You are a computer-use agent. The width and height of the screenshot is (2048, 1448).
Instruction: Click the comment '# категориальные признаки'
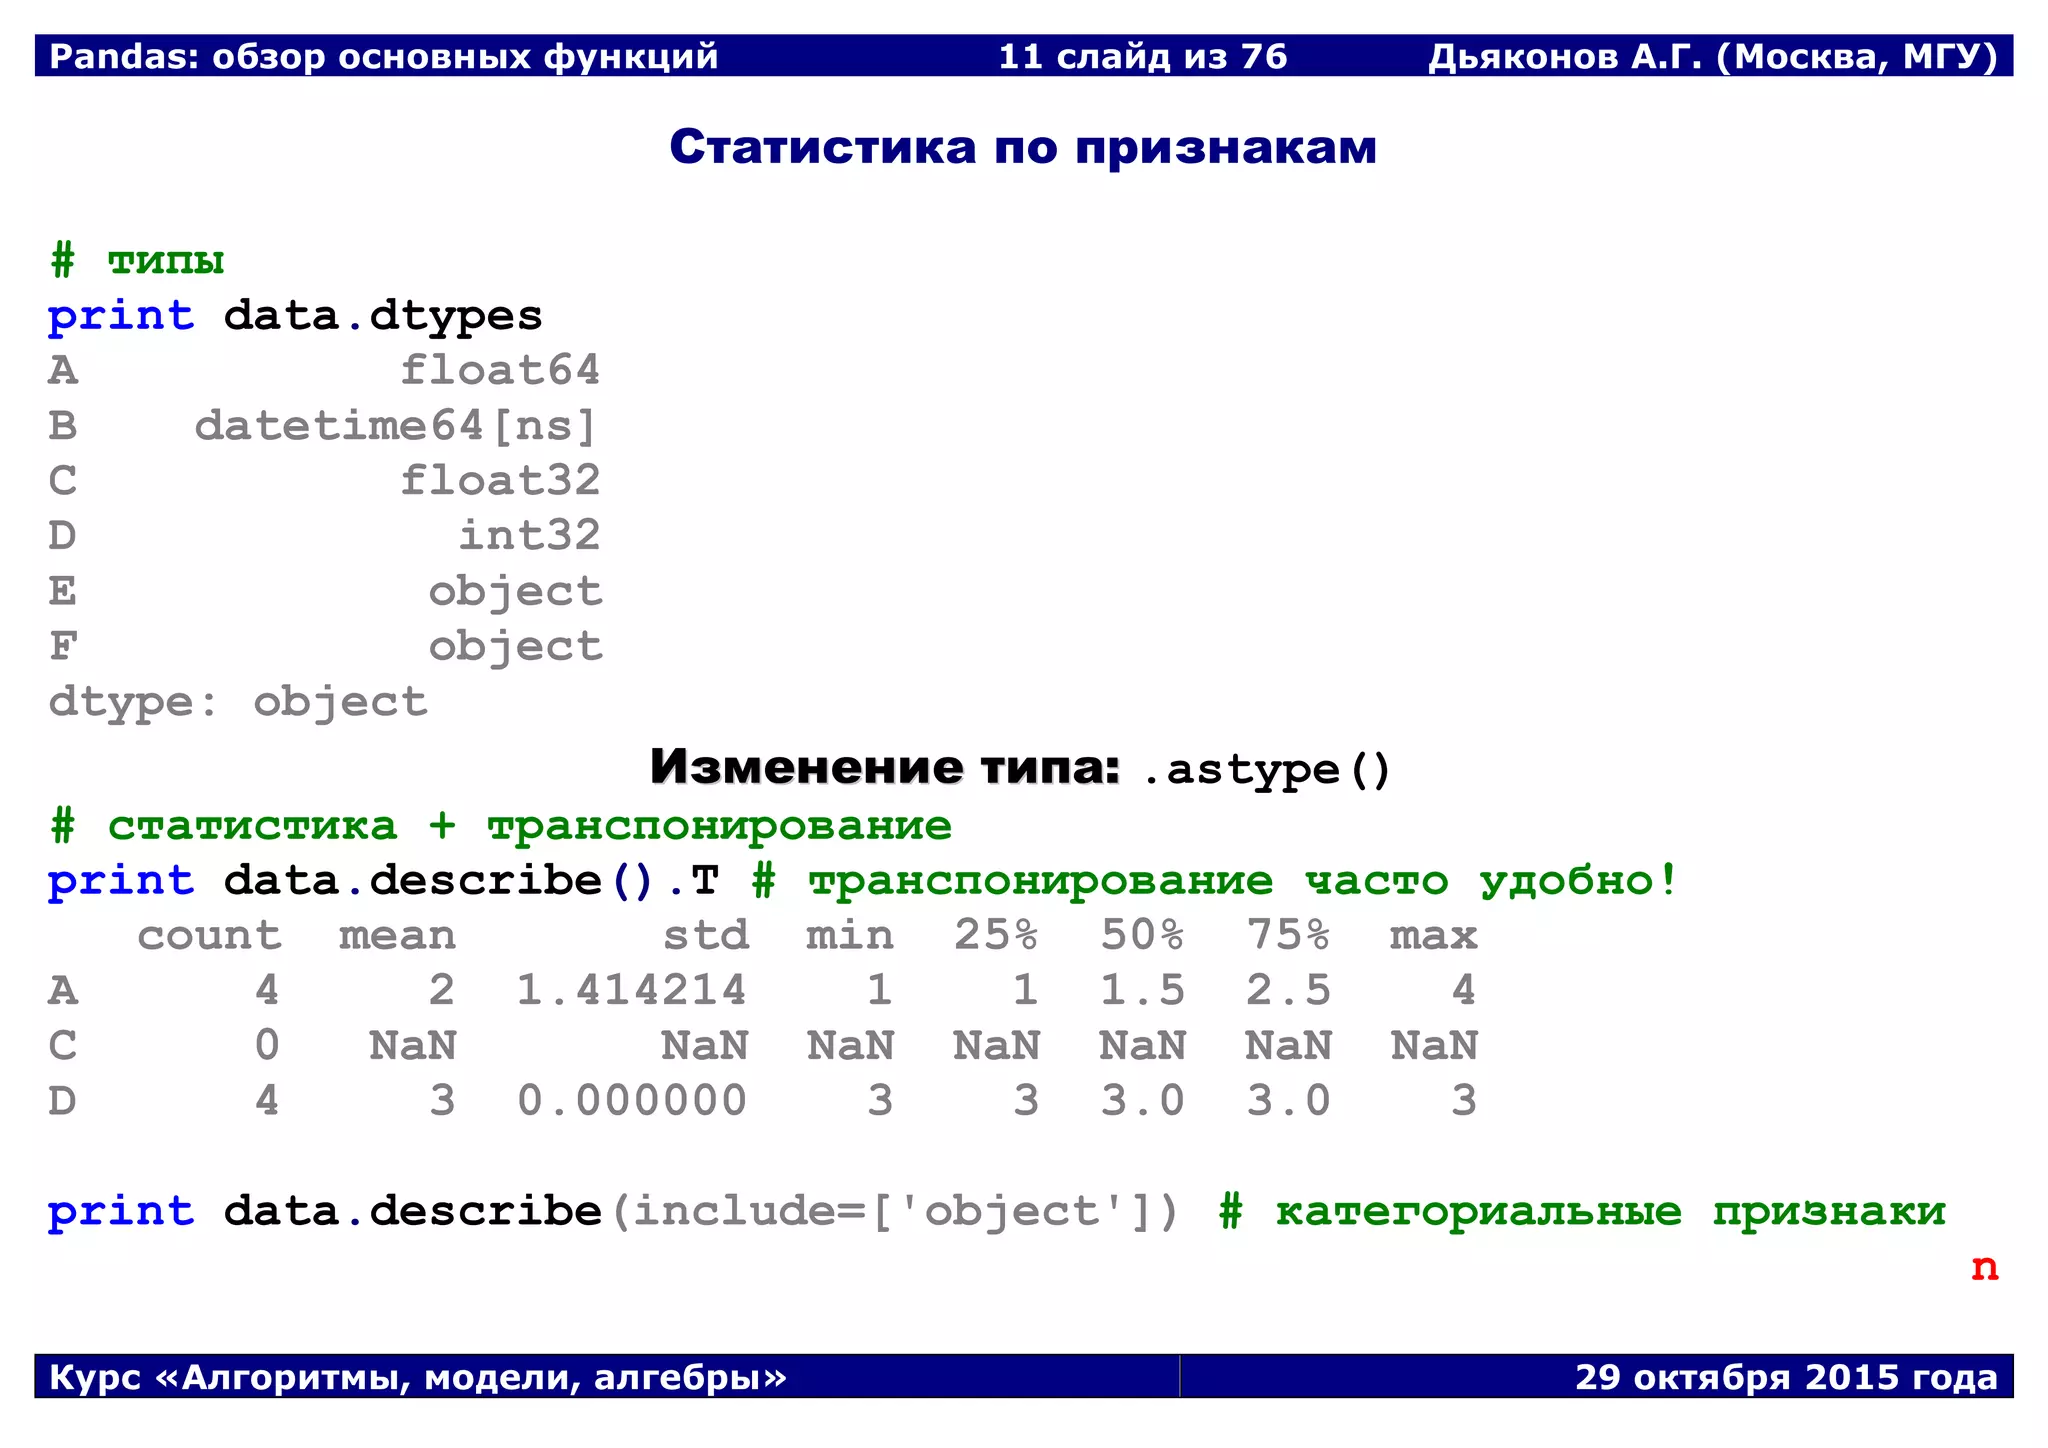click(x=1582, y=1211)
